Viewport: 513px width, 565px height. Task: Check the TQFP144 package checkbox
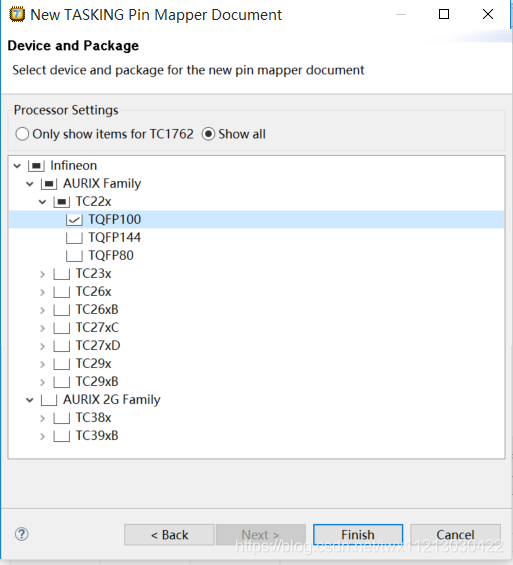[74, 238]
